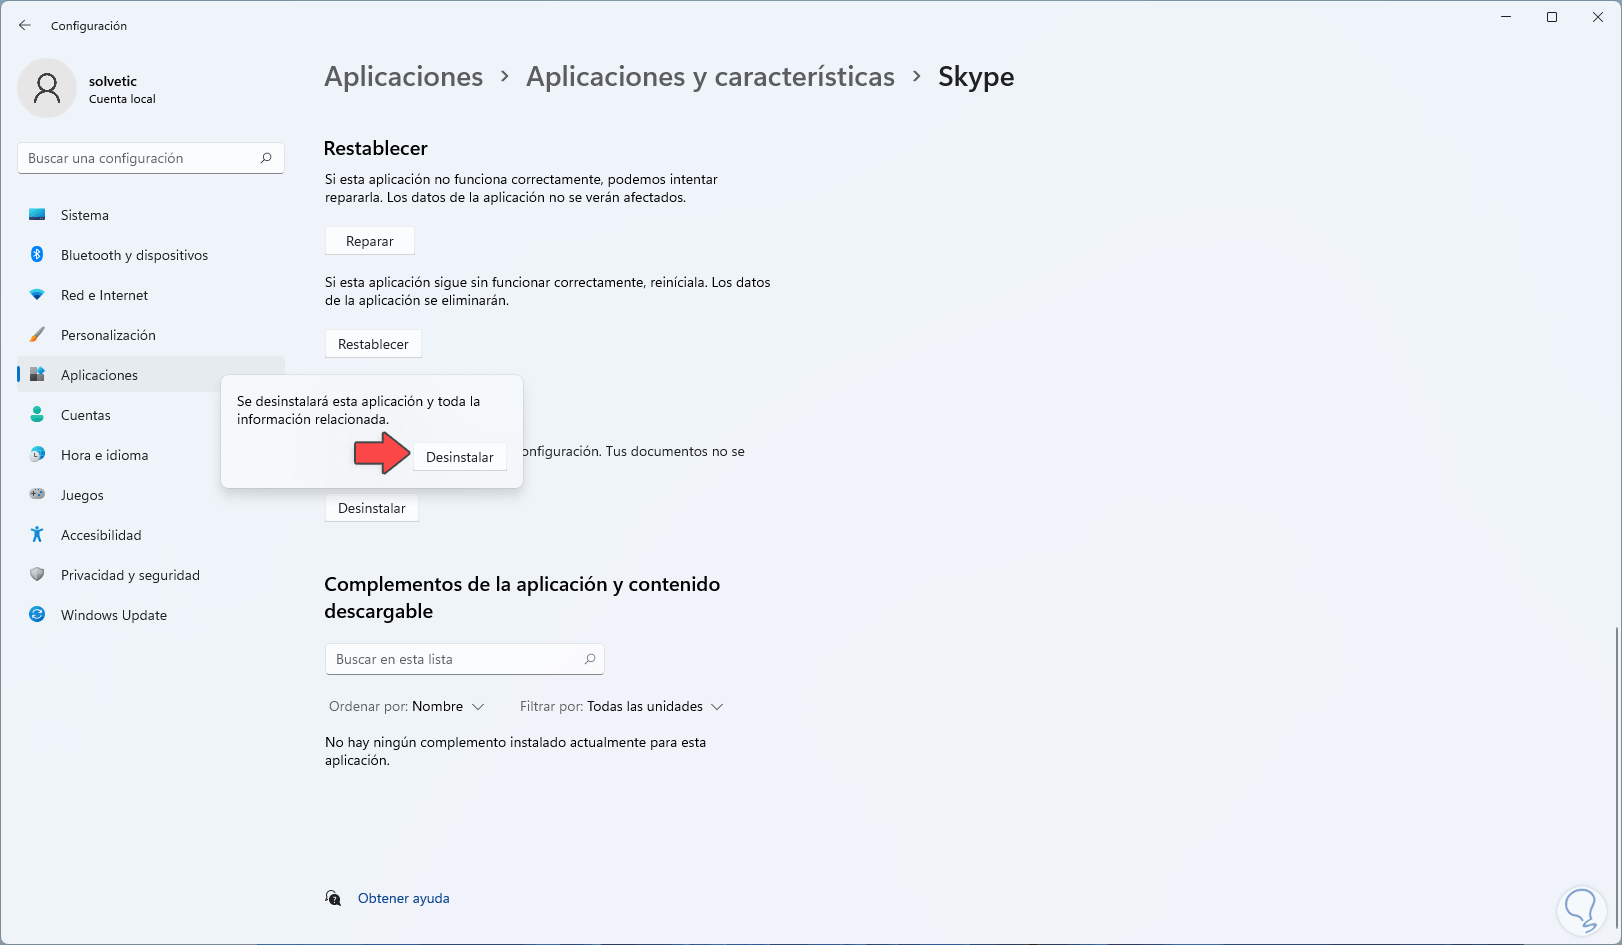
Task: Click the Obtener ayuda help icon
Action: [x=333, y=898]
